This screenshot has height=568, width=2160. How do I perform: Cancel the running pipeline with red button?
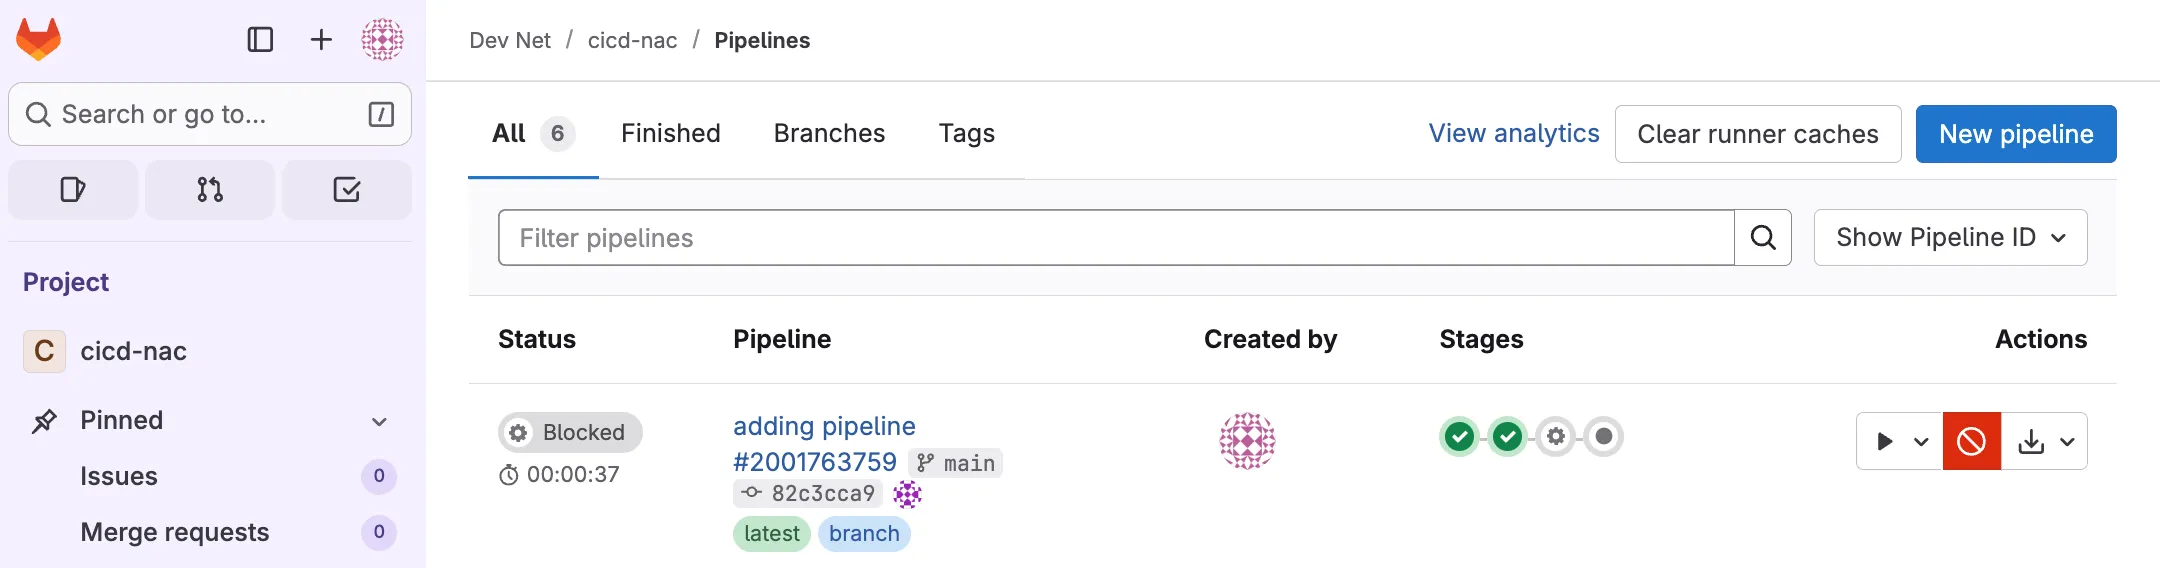[1971, 441]
